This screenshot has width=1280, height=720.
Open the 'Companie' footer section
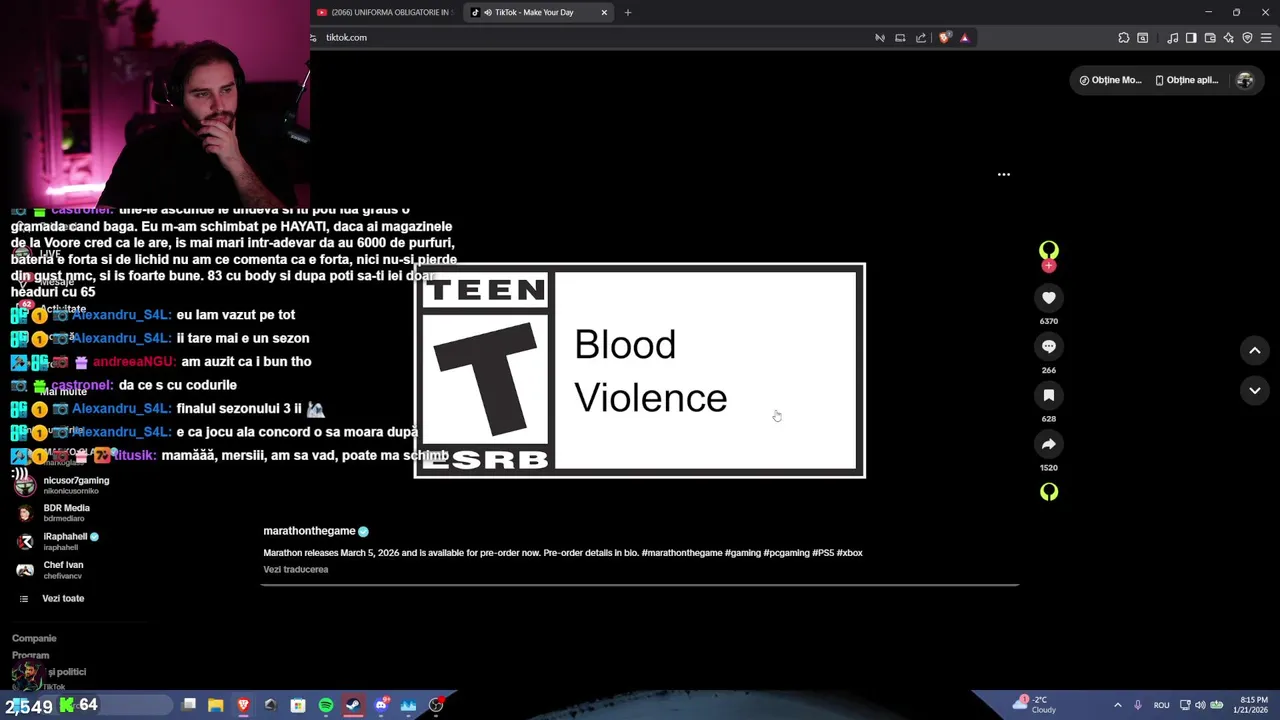click(x=34, y=638)
